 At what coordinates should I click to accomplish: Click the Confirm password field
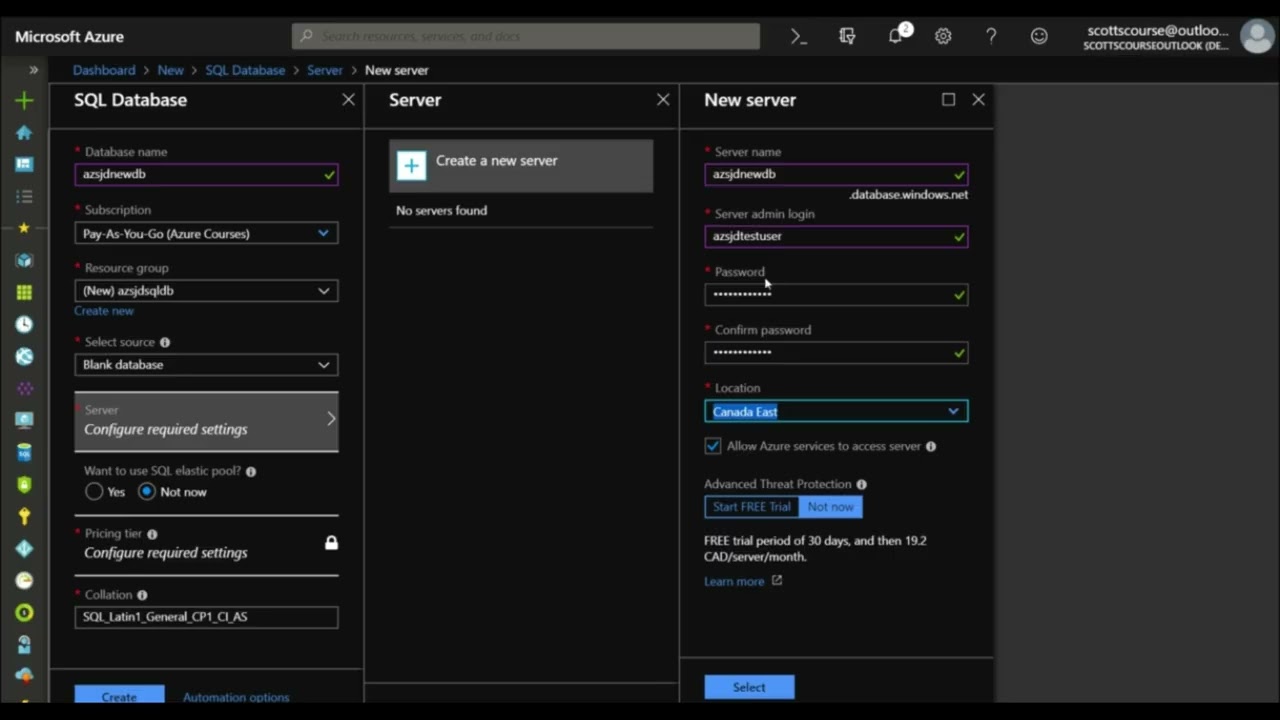pos(836,352)
